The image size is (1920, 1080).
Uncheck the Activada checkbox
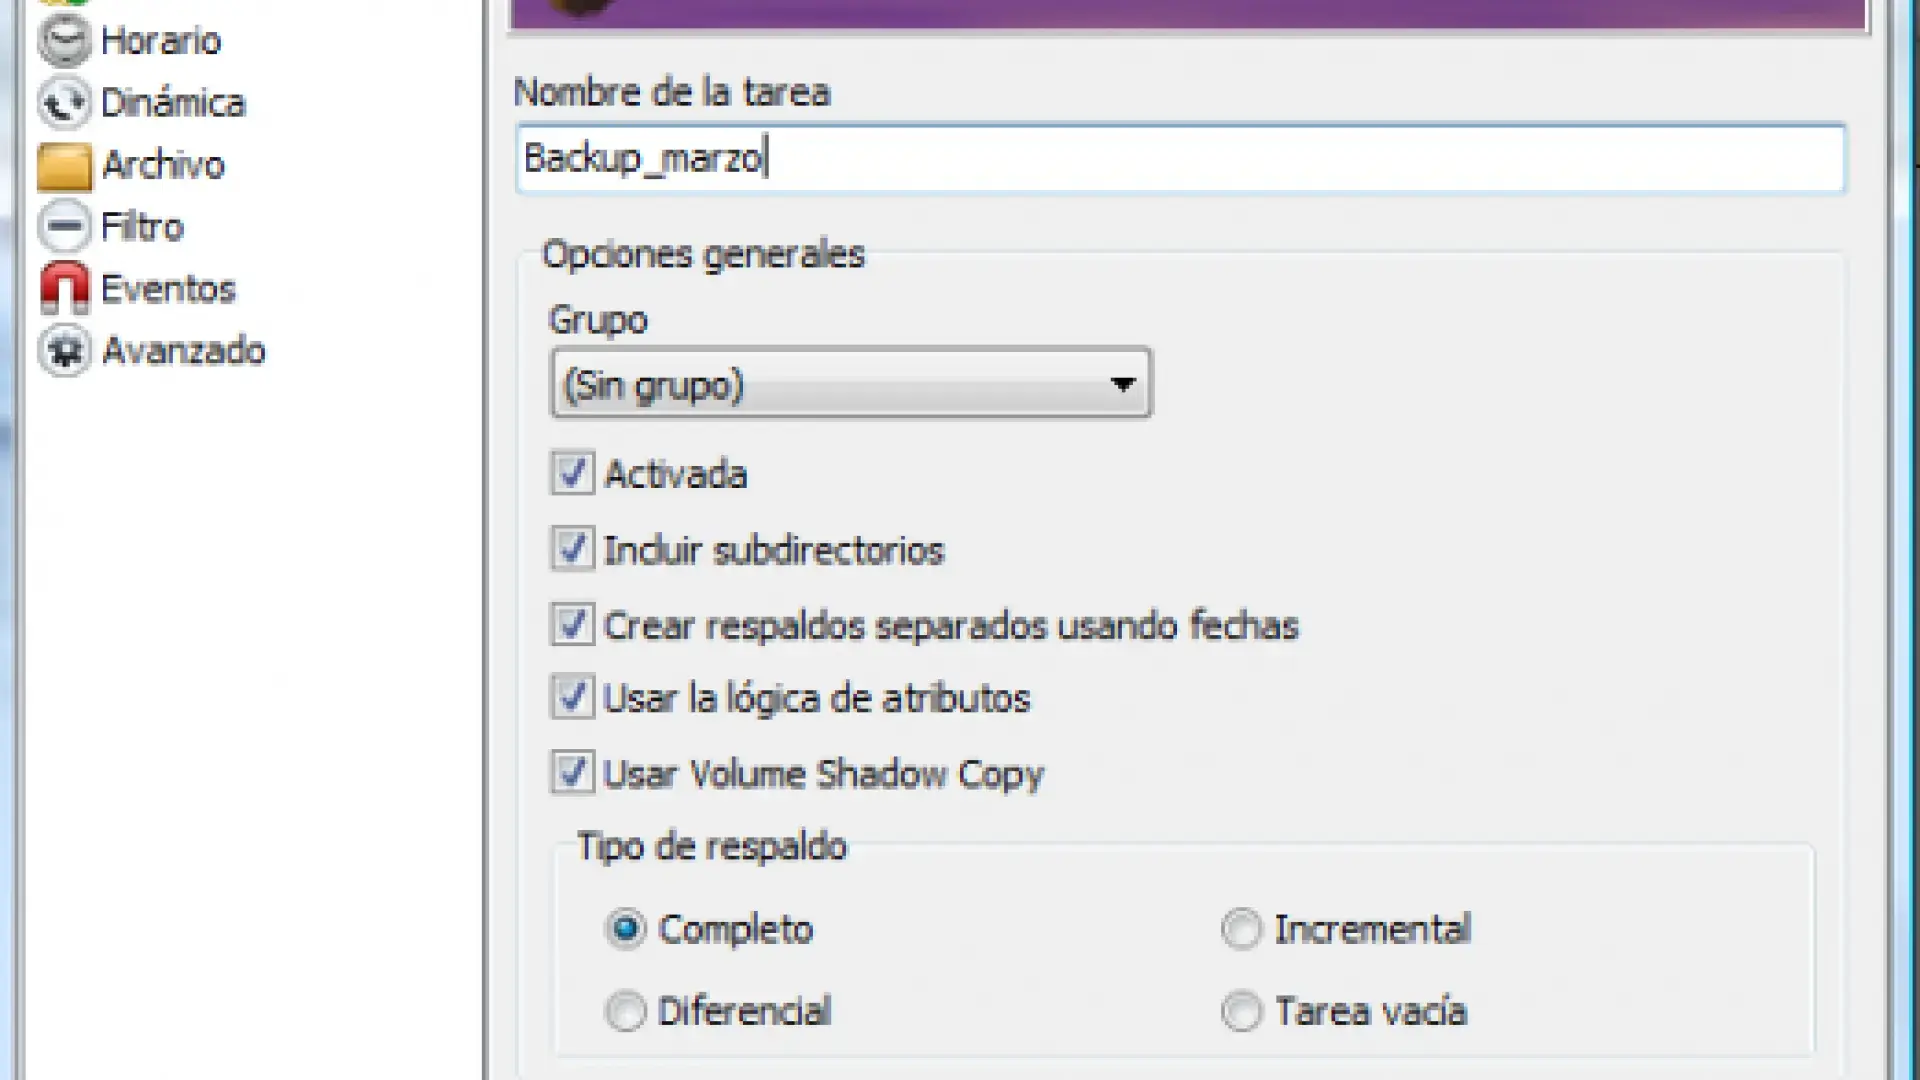point(572,473)
